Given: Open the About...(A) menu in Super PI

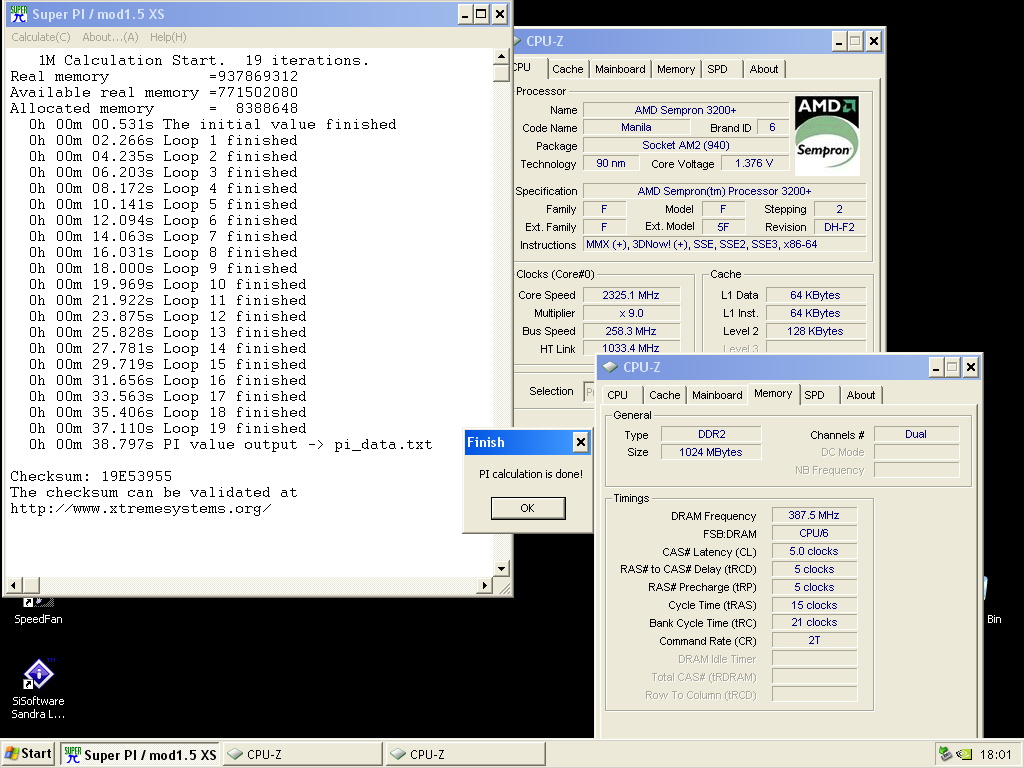Looking at the screenshot, I should tap(110, 37).
